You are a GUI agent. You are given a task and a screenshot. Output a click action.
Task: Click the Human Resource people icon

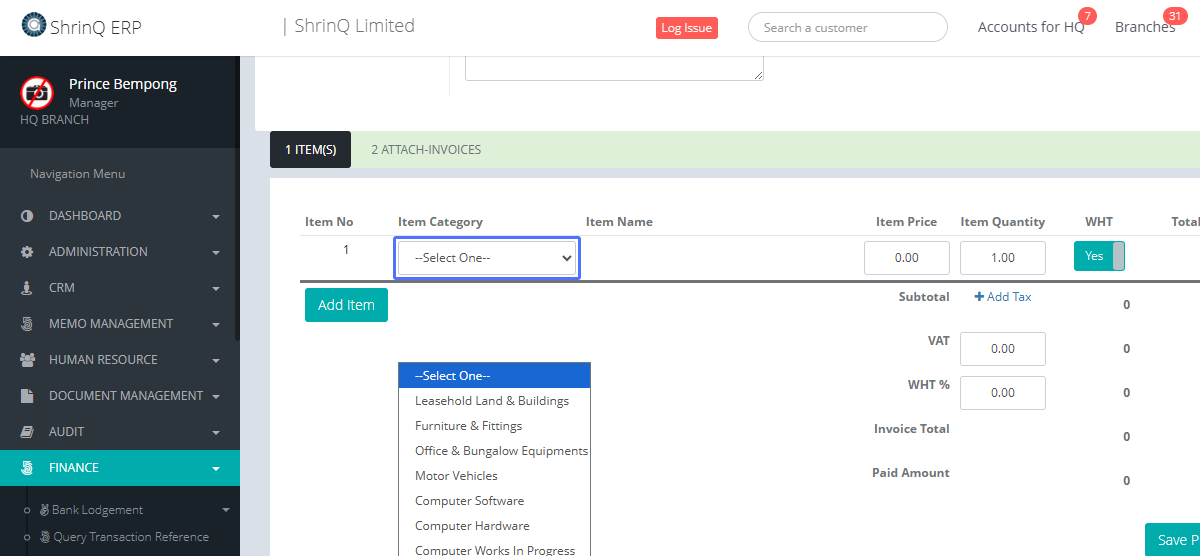click(x=27, y=360)
